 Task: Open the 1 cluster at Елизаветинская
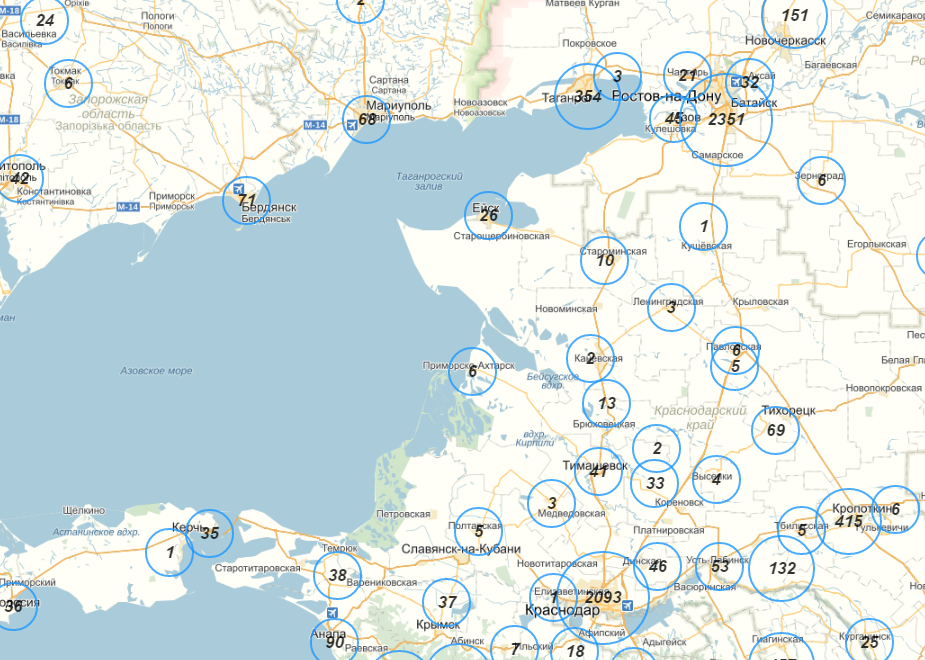click(553, 597)
